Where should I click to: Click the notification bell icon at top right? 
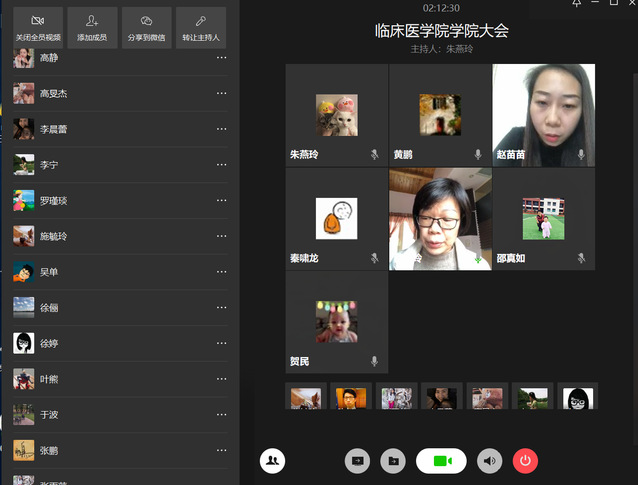point(577,5)
